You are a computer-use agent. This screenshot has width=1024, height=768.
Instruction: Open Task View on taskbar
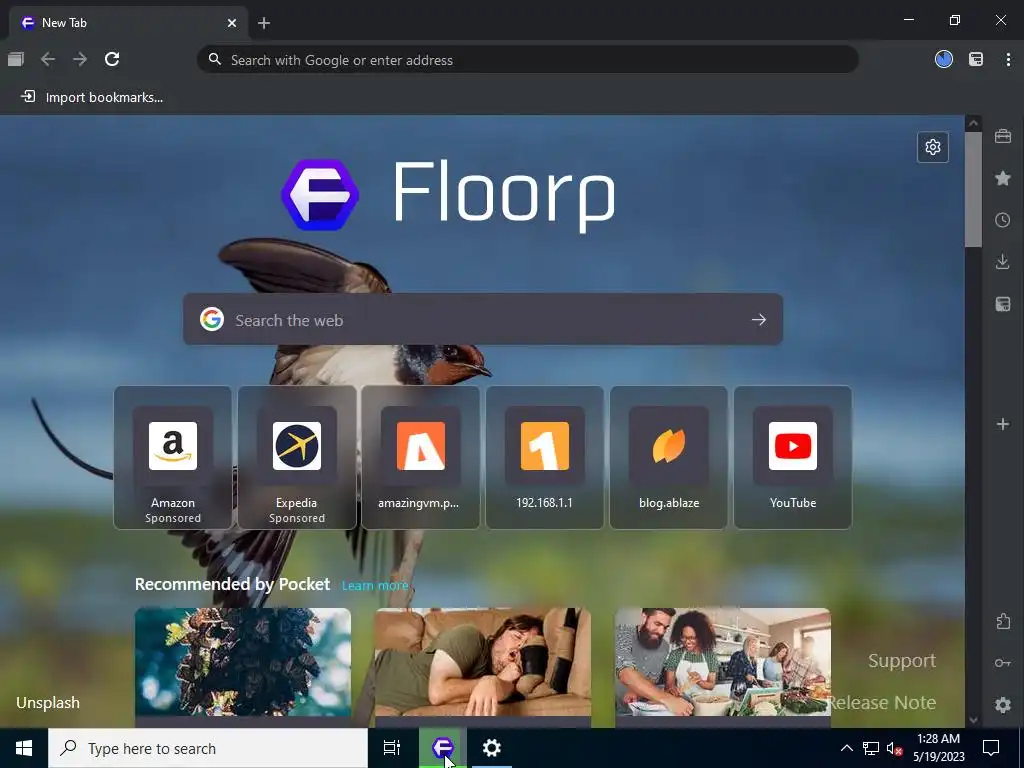[x=392, y=748]
